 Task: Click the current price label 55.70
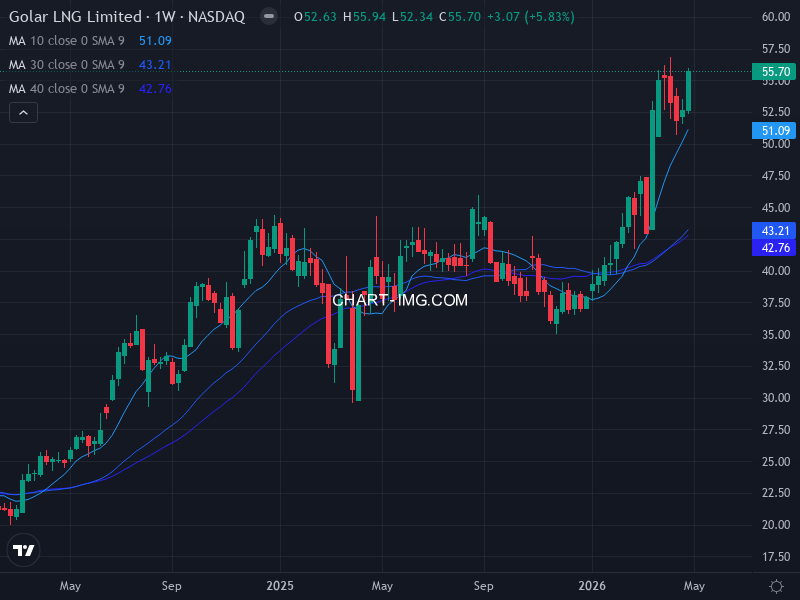click(x=774, y=72)
